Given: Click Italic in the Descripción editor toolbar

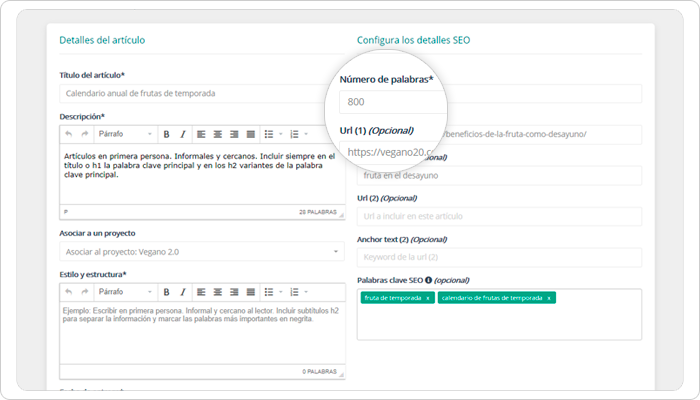Looking at the screenshot, I should 182,134.
